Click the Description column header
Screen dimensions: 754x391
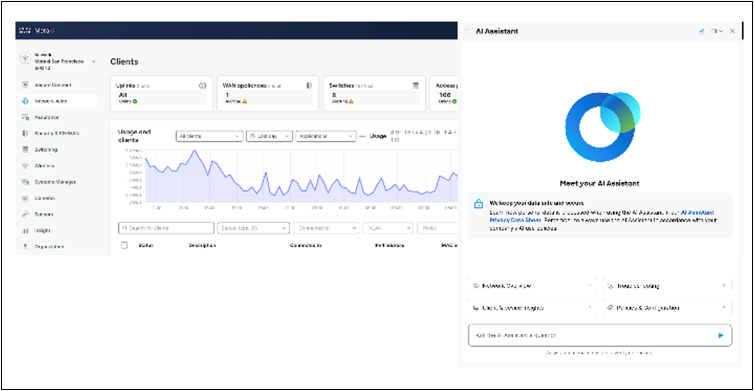pyautogui.click(x=202, y=245)
